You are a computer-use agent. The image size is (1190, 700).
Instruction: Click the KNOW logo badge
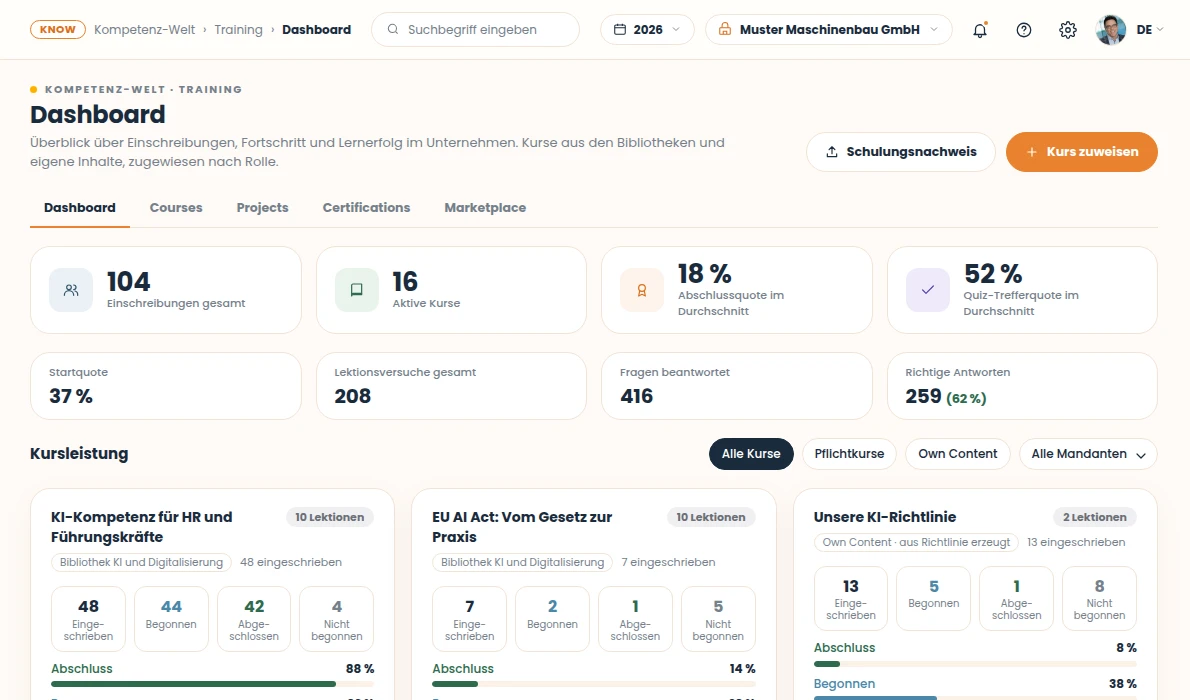[58, 30]
